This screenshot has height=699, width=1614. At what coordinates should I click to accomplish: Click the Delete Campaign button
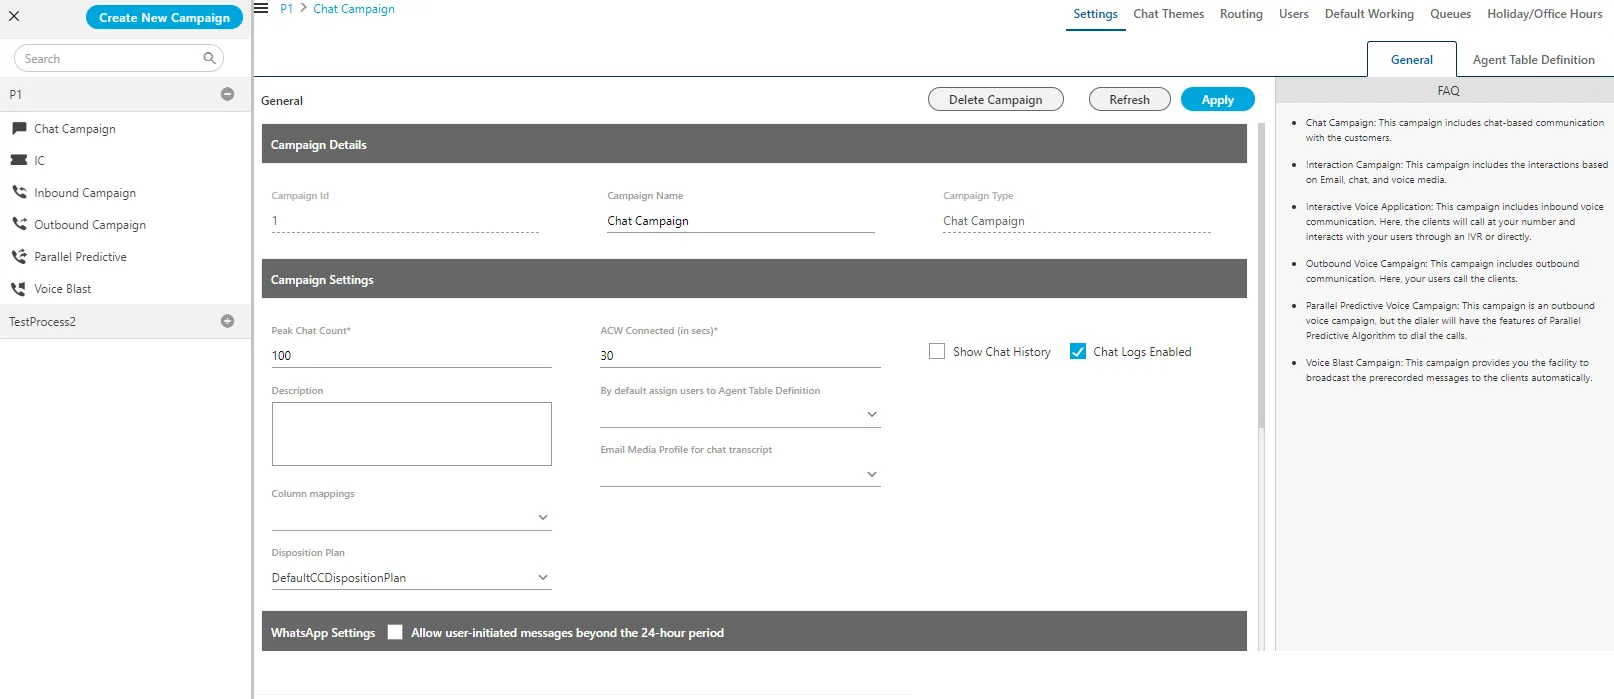[995, 99]
